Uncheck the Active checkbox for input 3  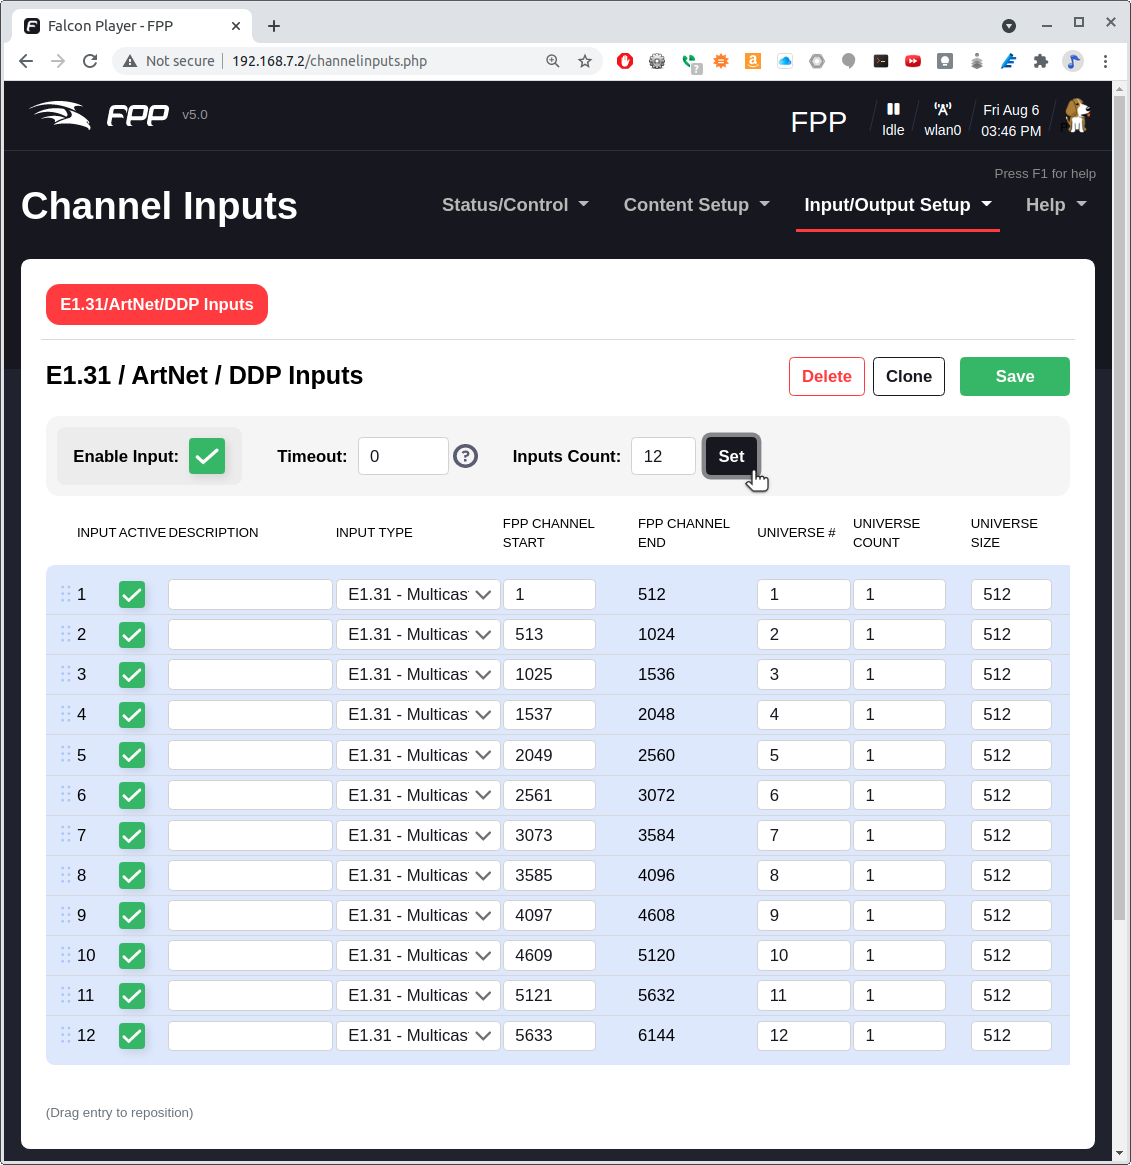tap(132, 675)
